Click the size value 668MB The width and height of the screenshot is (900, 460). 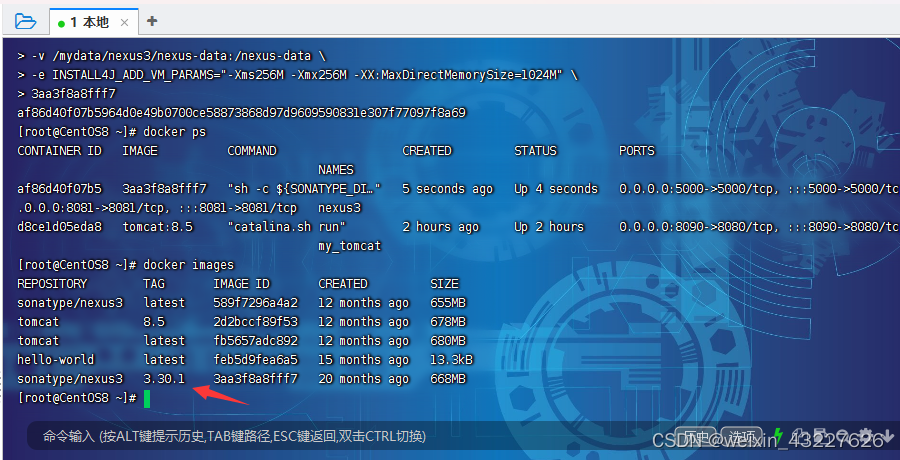448,379
